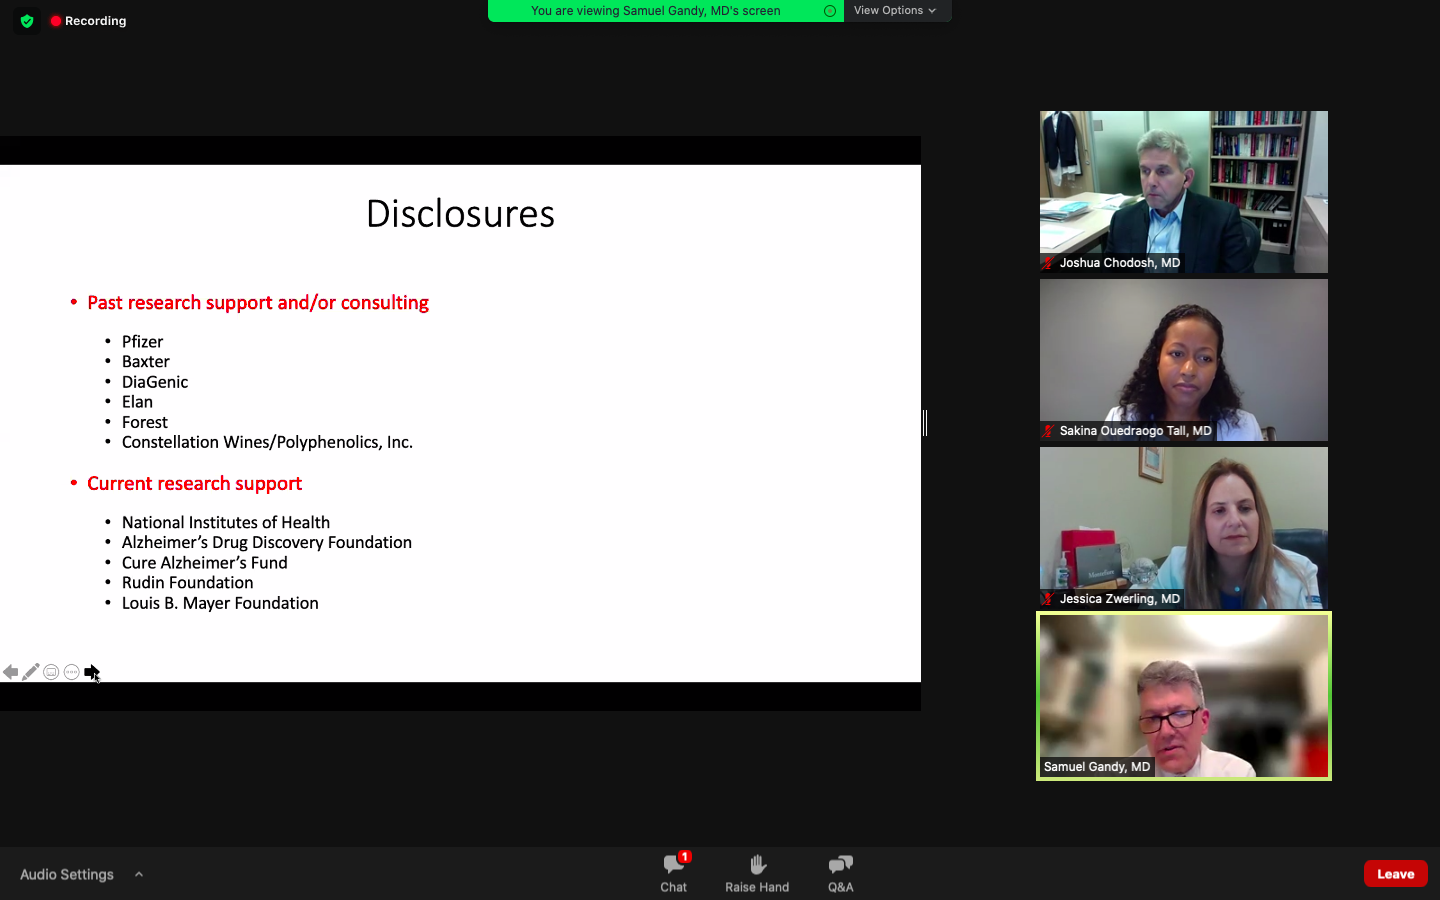Click muted mic icon for Jessica Zwerling

coord(1048,599)
